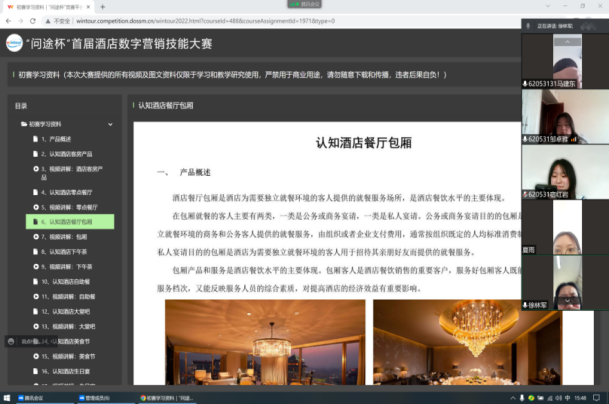609x404 pixels.
Task: Collapse the 初赛学习资料 folder chevron
Action: point(112,124)
